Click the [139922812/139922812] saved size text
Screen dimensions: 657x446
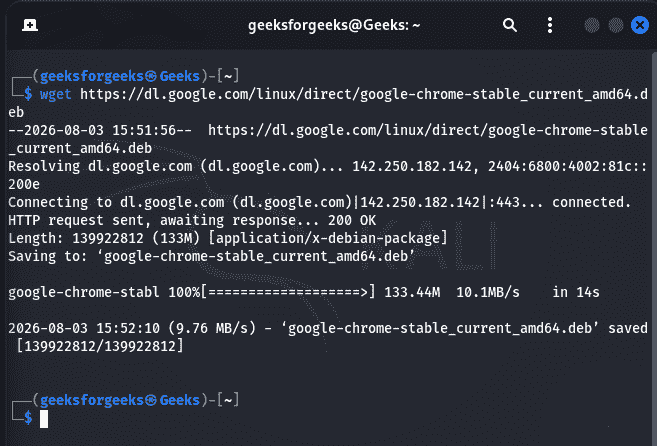[100, 347]
